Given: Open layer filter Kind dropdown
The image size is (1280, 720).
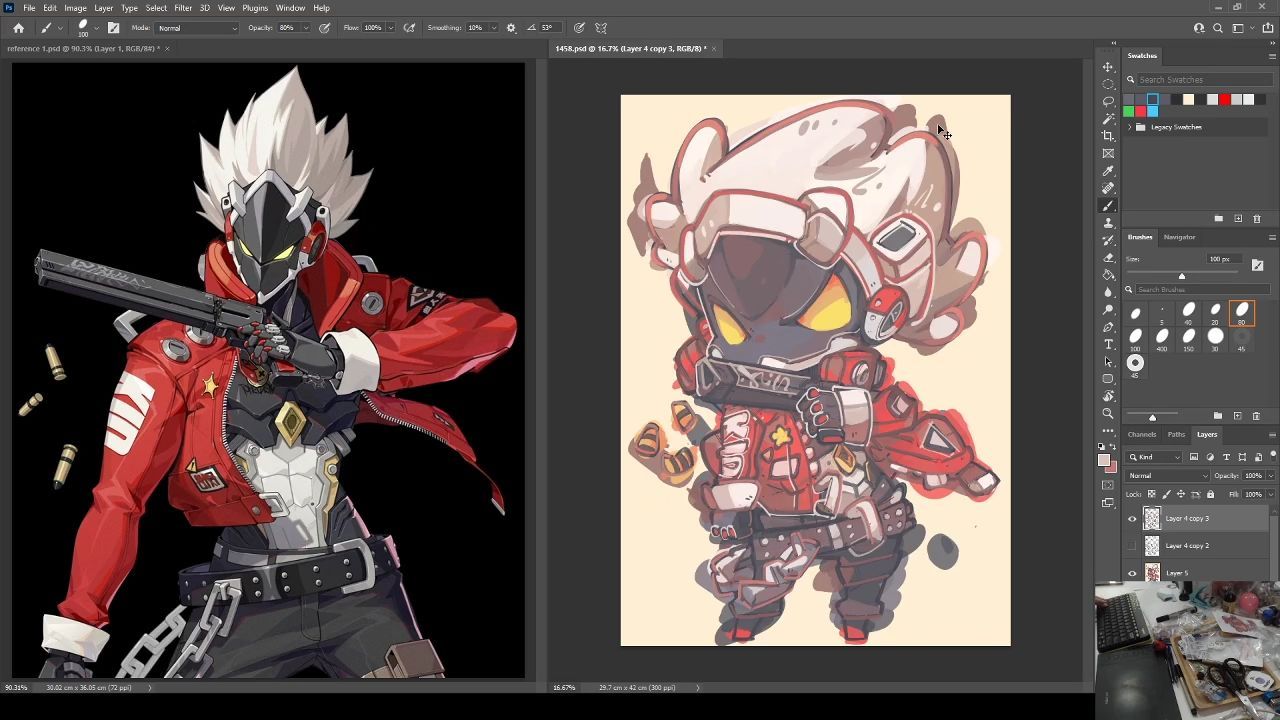Looking at the screenshot, I should coord(1155,457).
